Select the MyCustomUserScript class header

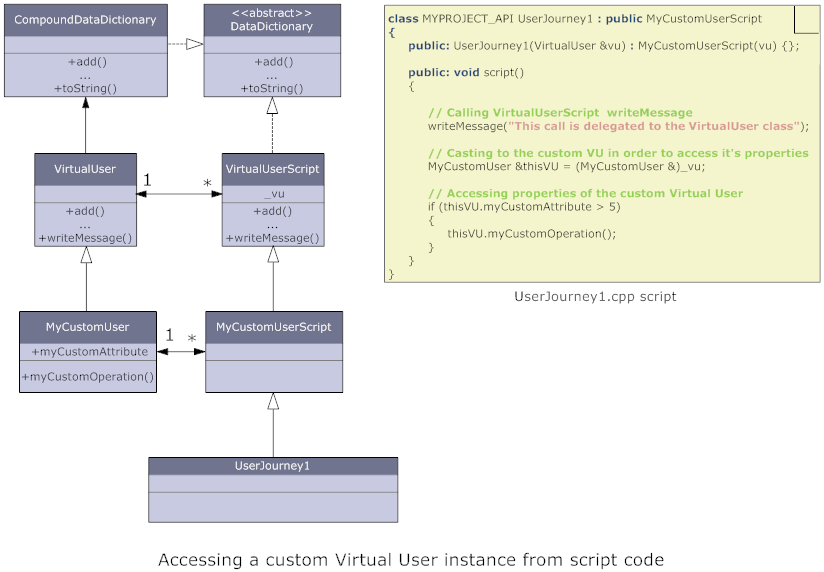click(273, 327)
